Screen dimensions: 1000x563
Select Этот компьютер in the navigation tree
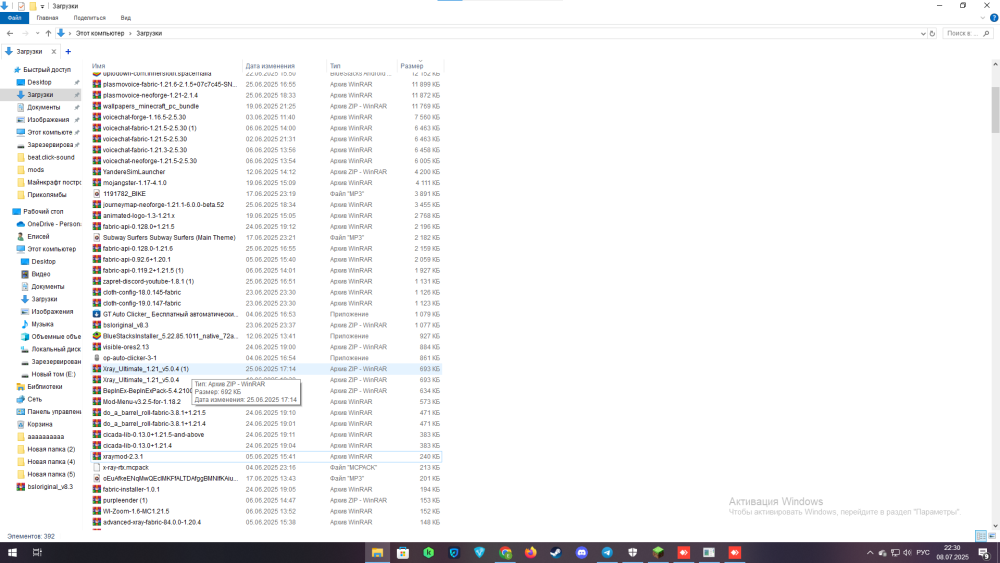(x=51, y=249)
